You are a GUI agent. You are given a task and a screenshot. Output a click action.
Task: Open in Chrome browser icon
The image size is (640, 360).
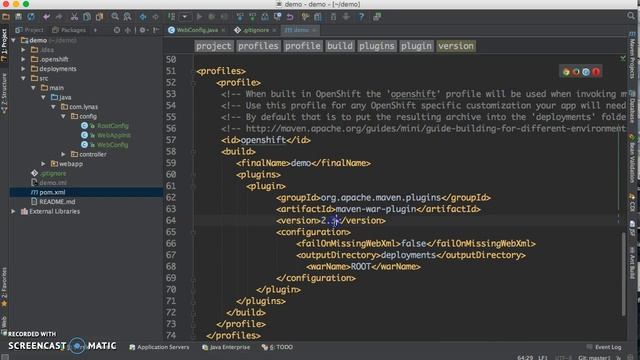[x=566, y=72]
